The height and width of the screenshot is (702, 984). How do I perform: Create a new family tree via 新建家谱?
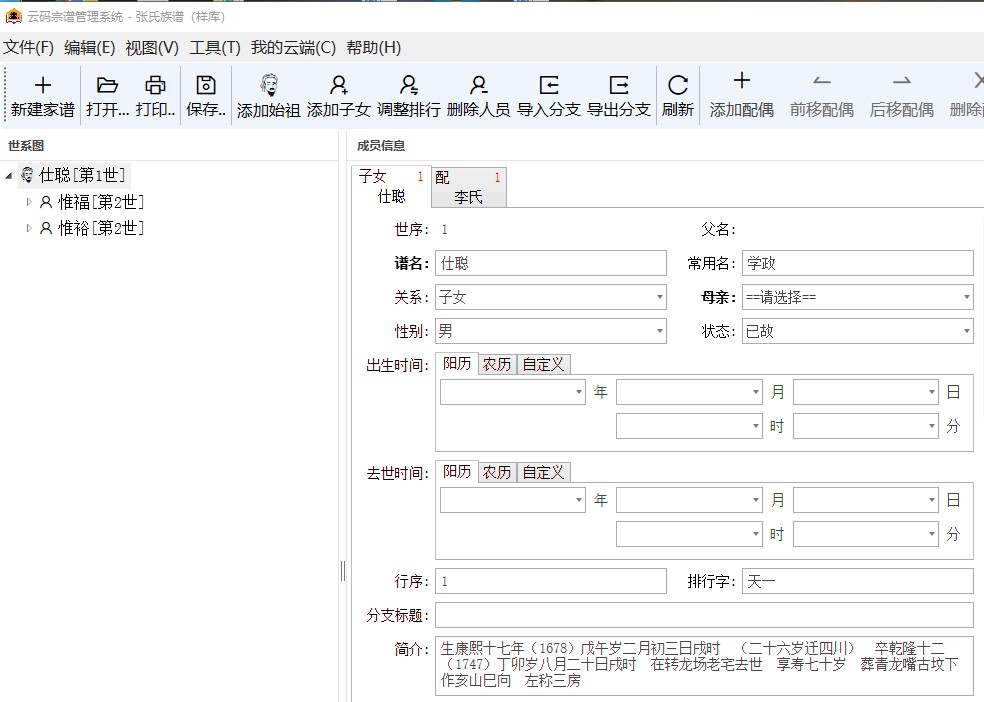click(41, 95)
